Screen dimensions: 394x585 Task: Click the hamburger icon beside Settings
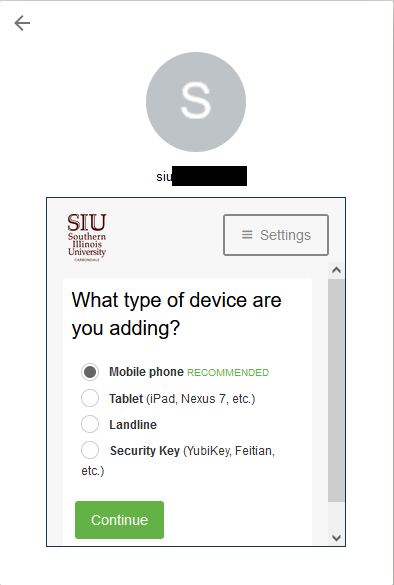coord(247,235)
